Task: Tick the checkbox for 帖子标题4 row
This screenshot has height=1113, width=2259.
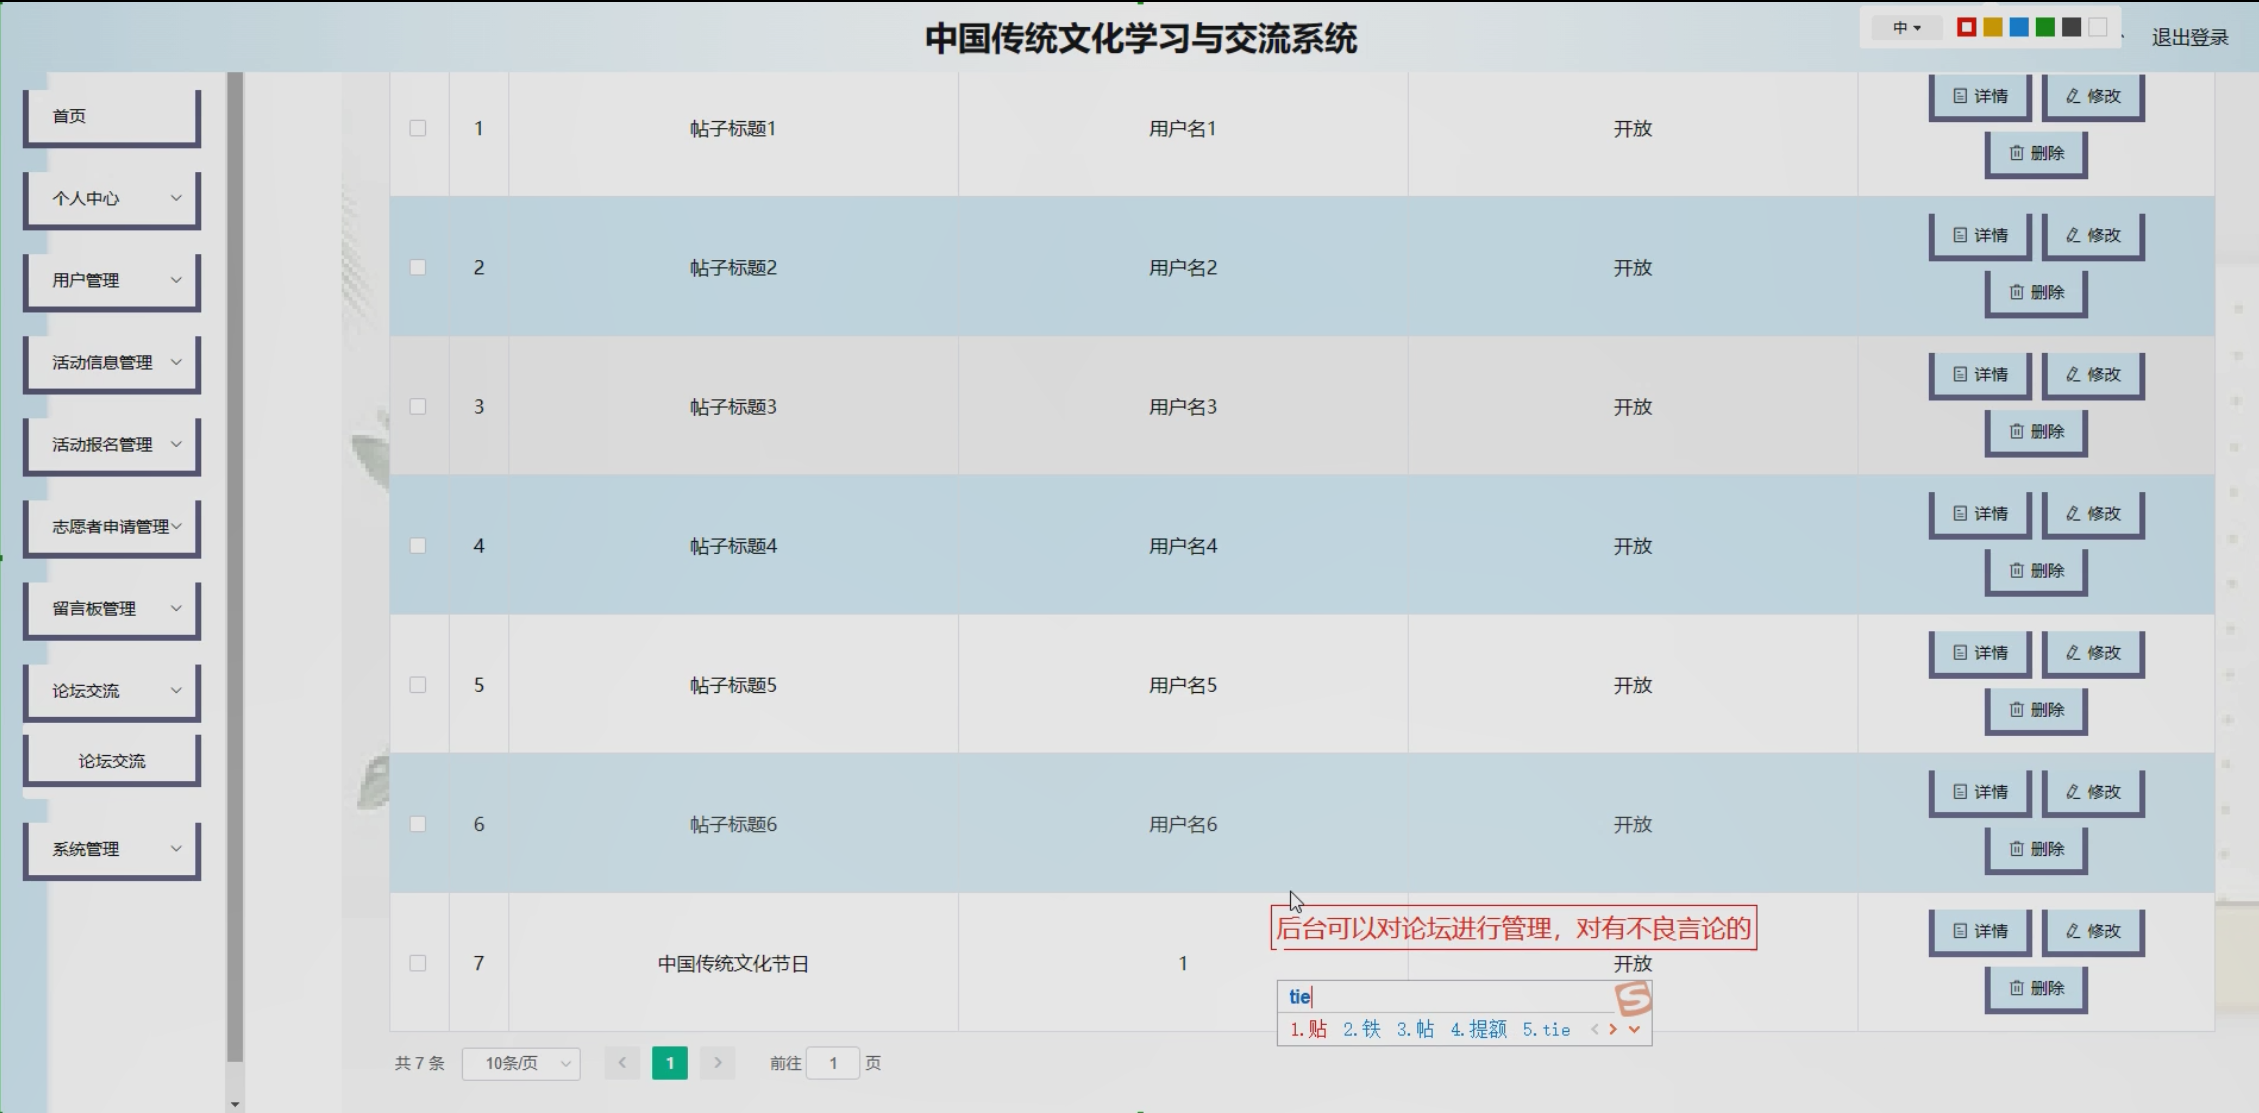Action: pyautogui.click(x=418, y=546)
